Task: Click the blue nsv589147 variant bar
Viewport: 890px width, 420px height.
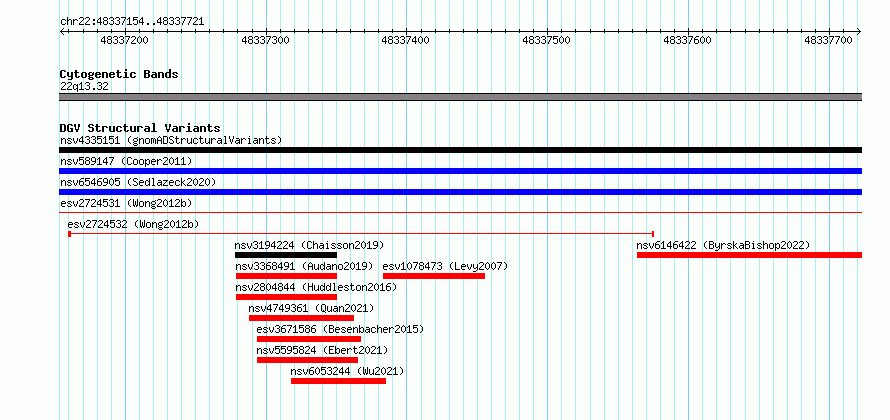Action: [x=460, y=171]
